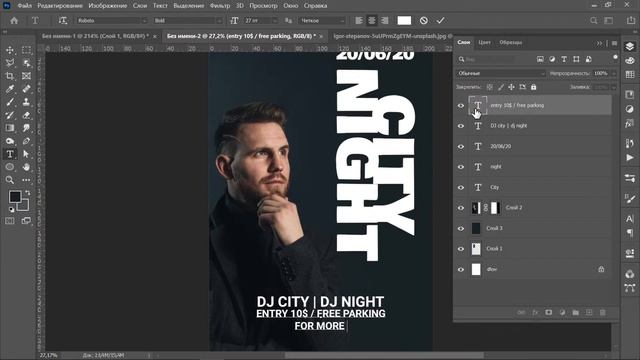Screen dimensions: 640x360
Task: Select the Brush tool
Action: pos(10,102)
